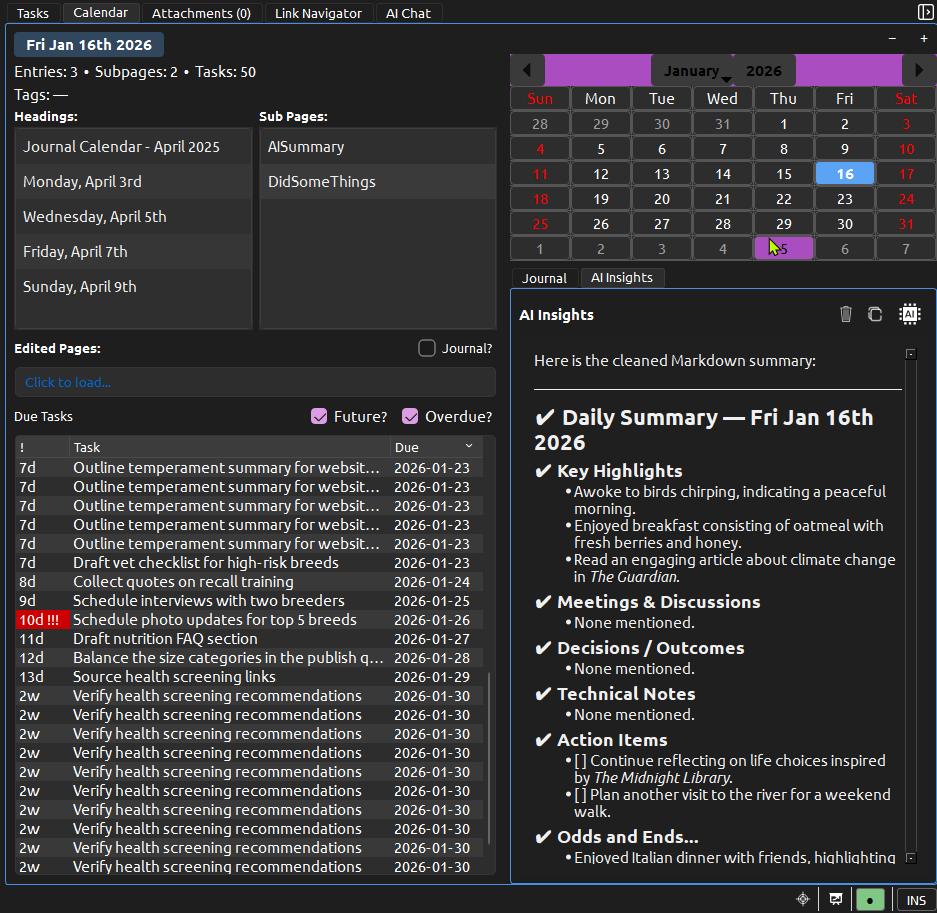
Task: Click the Due column sort arrow
Action: 469,446
